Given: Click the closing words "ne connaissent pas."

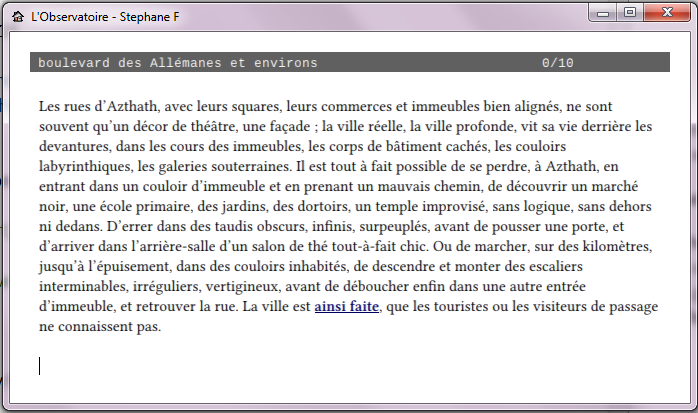Looking at the screenshot, I should click(x=100, y=327).
